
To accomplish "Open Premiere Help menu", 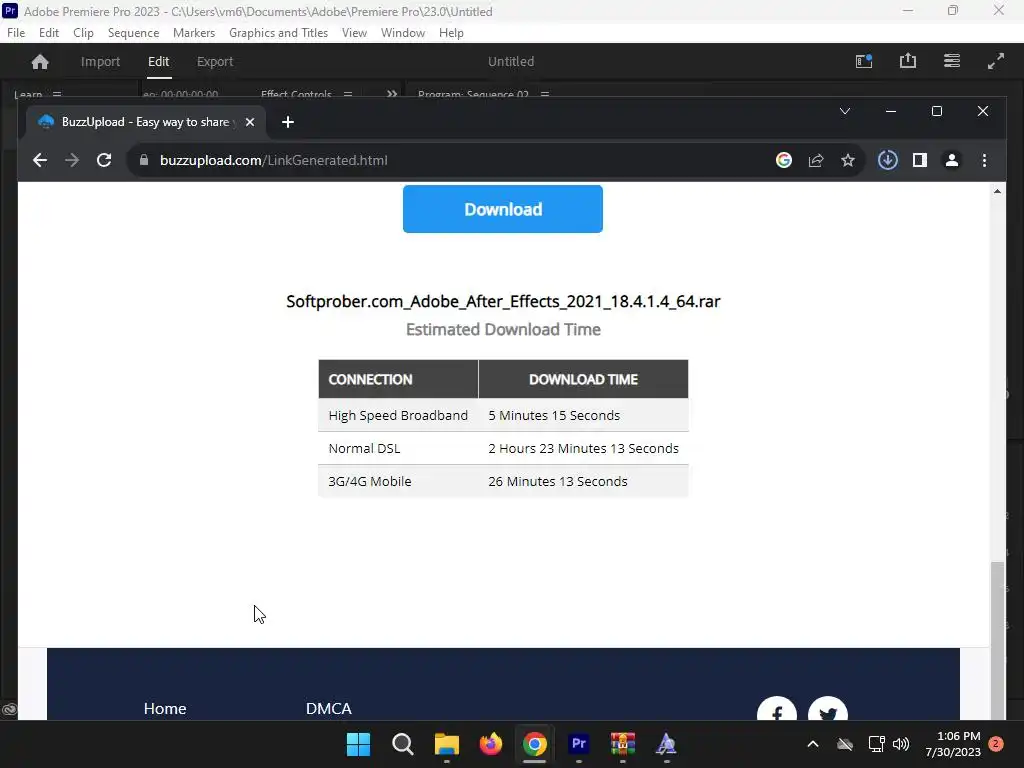I will pos(451,33).
